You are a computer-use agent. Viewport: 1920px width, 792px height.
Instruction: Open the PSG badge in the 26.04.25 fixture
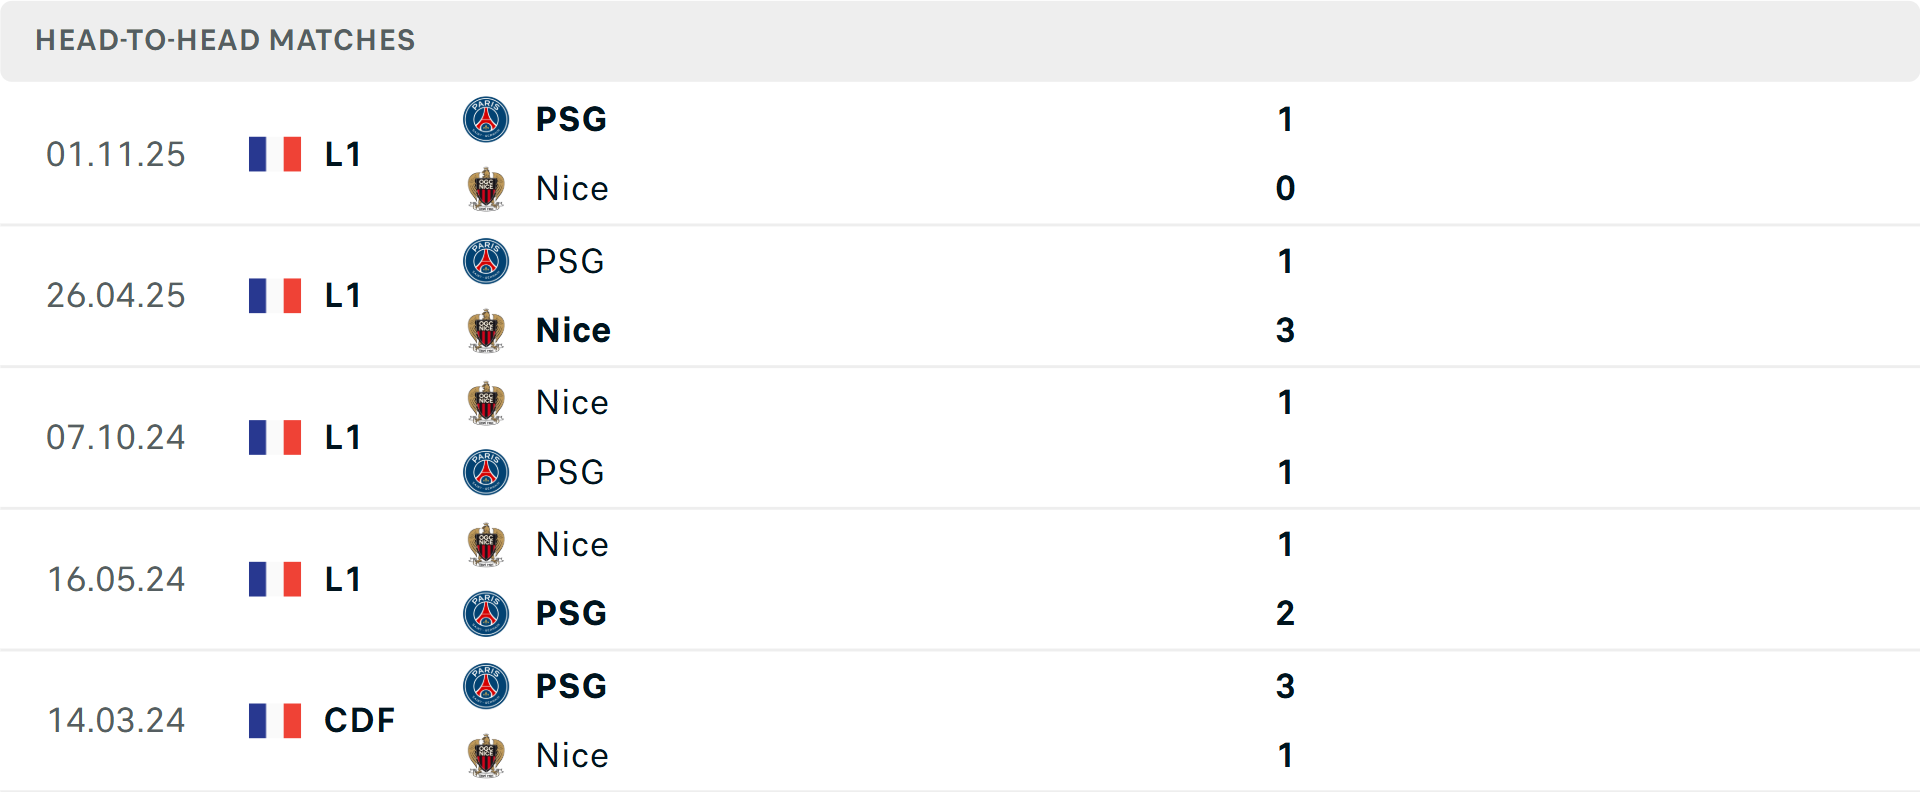[x=487, y=261]
